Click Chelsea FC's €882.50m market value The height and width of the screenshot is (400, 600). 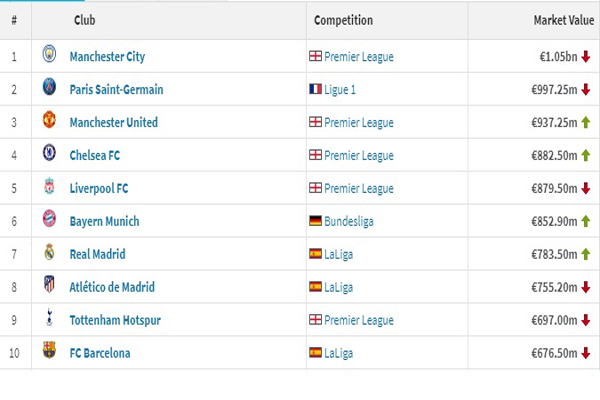pyautogui.click(x=555, y=156)
